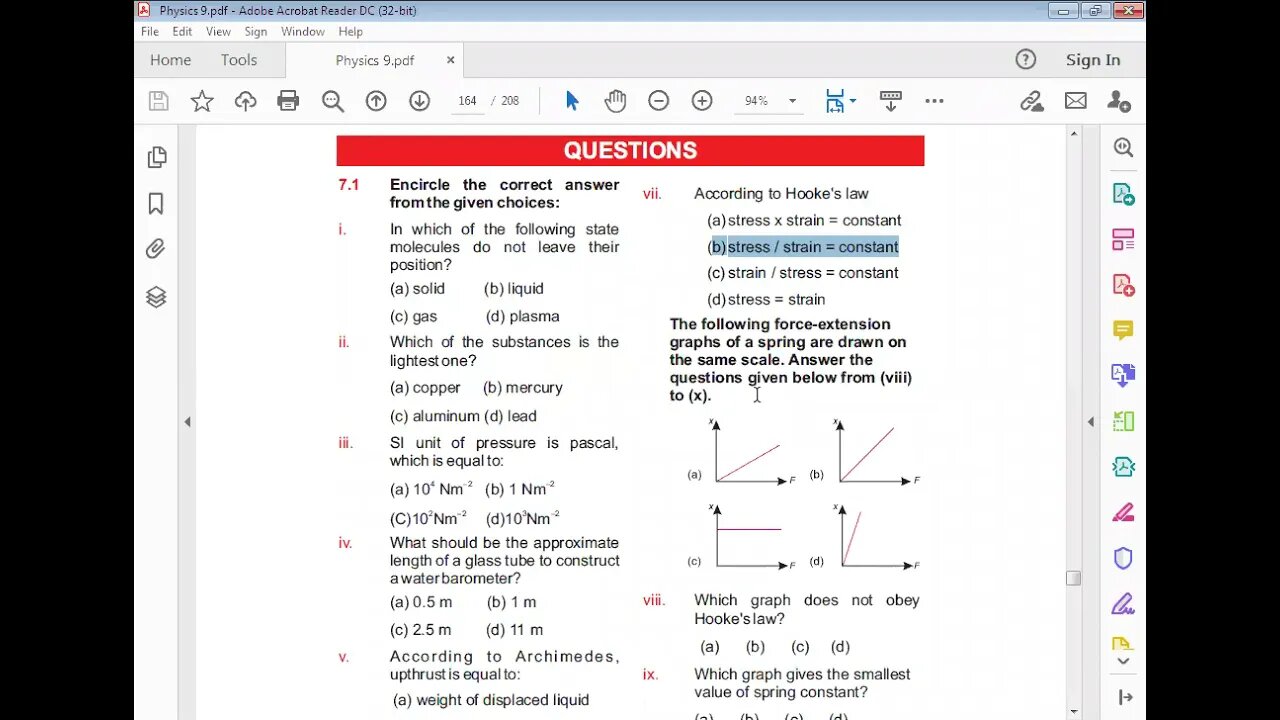Image resolution: width=1280 pixels, height=720 pixels.
Task: Share with others person icon
Action: 1119,101
